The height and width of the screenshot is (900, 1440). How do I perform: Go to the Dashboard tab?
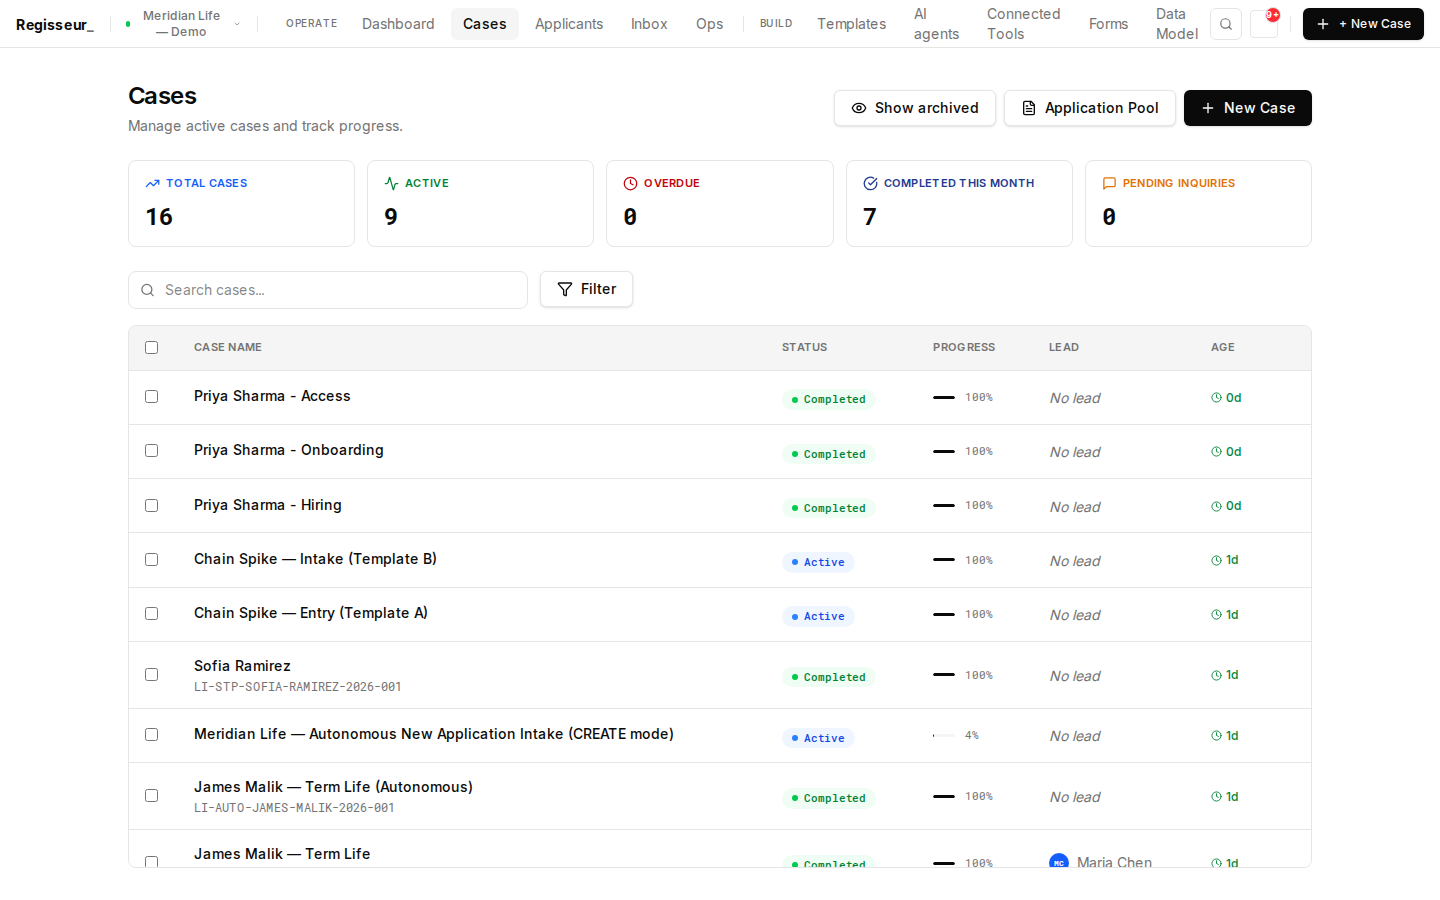(398, 24)
